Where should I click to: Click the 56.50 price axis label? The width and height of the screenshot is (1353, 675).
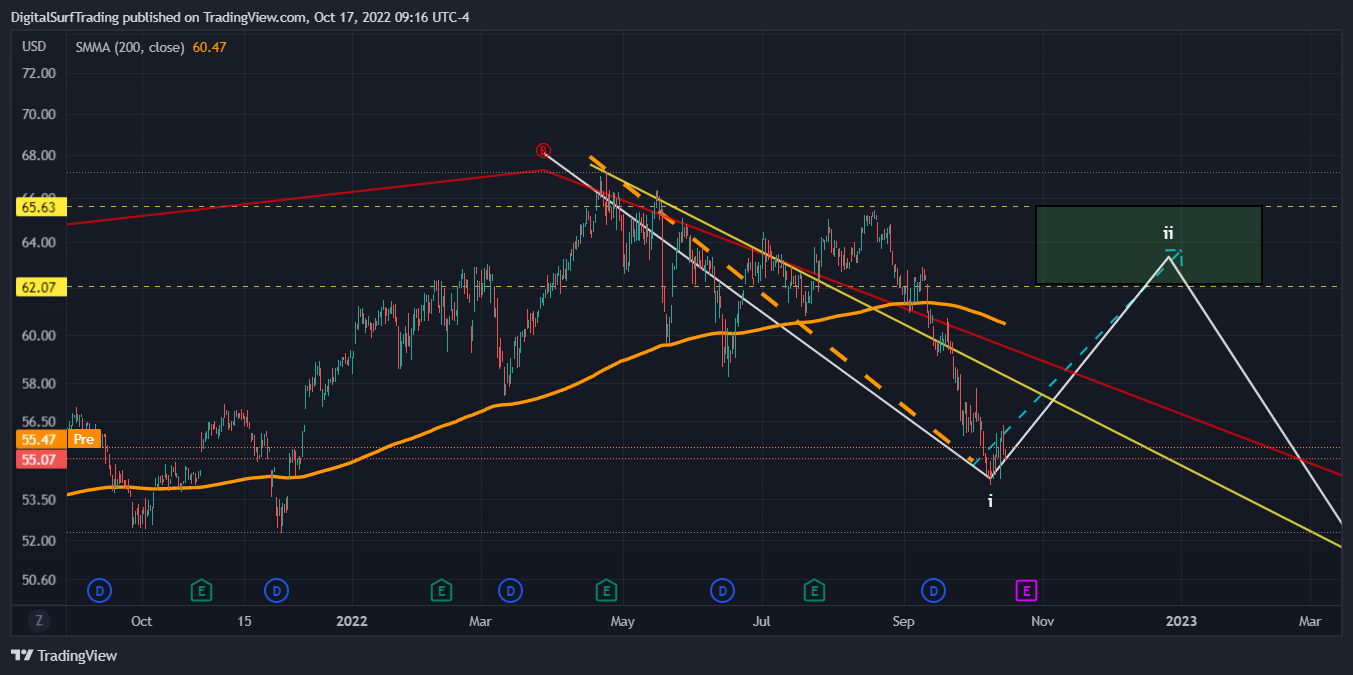38,422
